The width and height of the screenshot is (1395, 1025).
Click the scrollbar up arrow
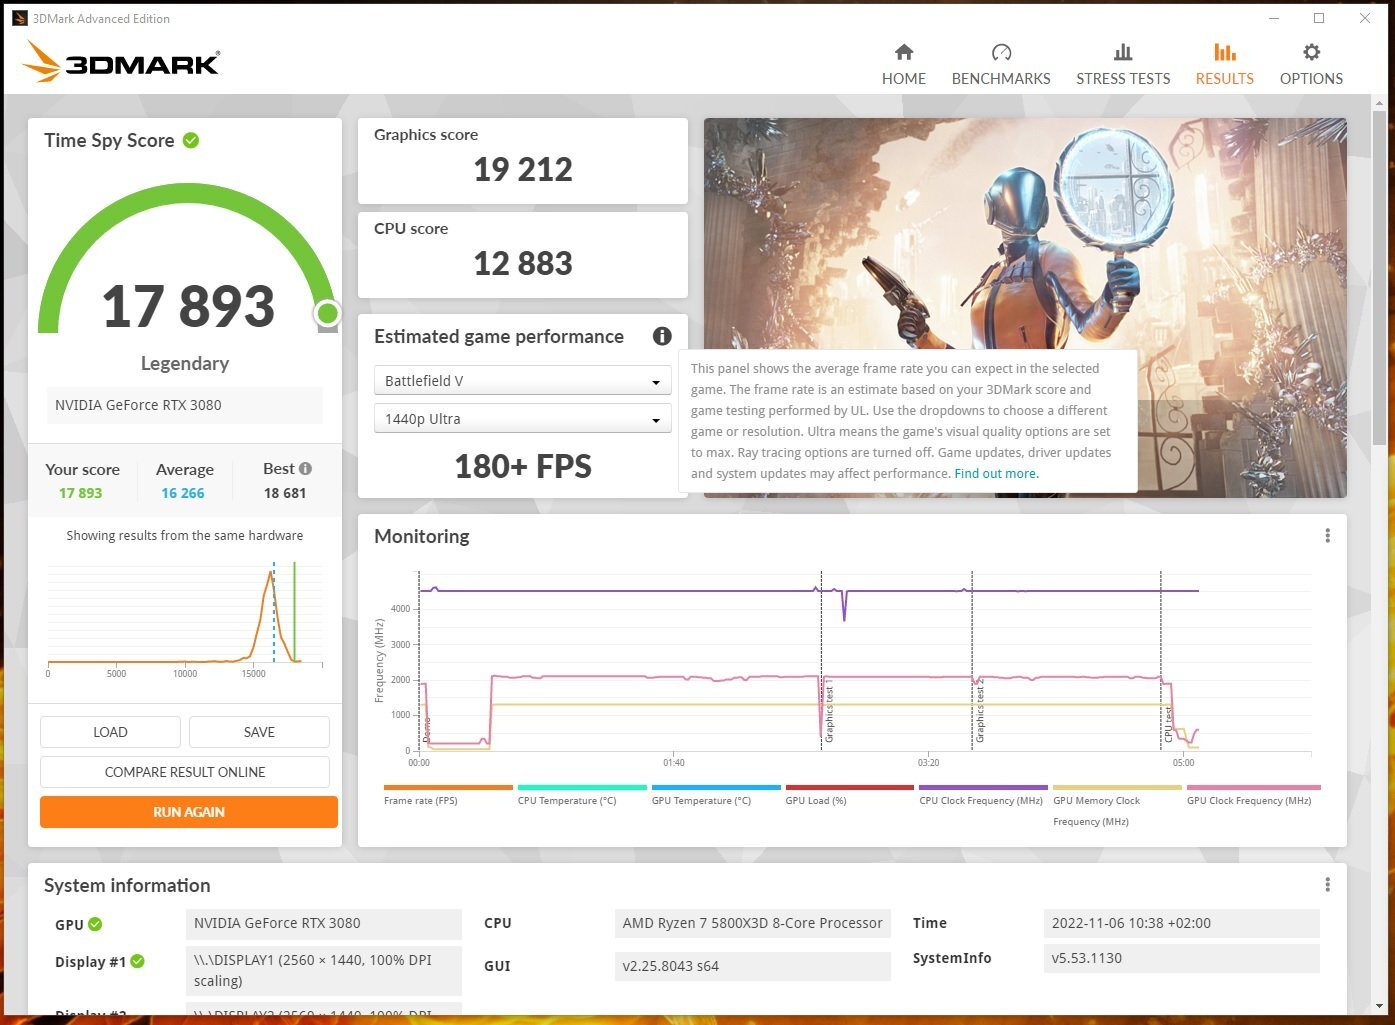[1381, 104]
